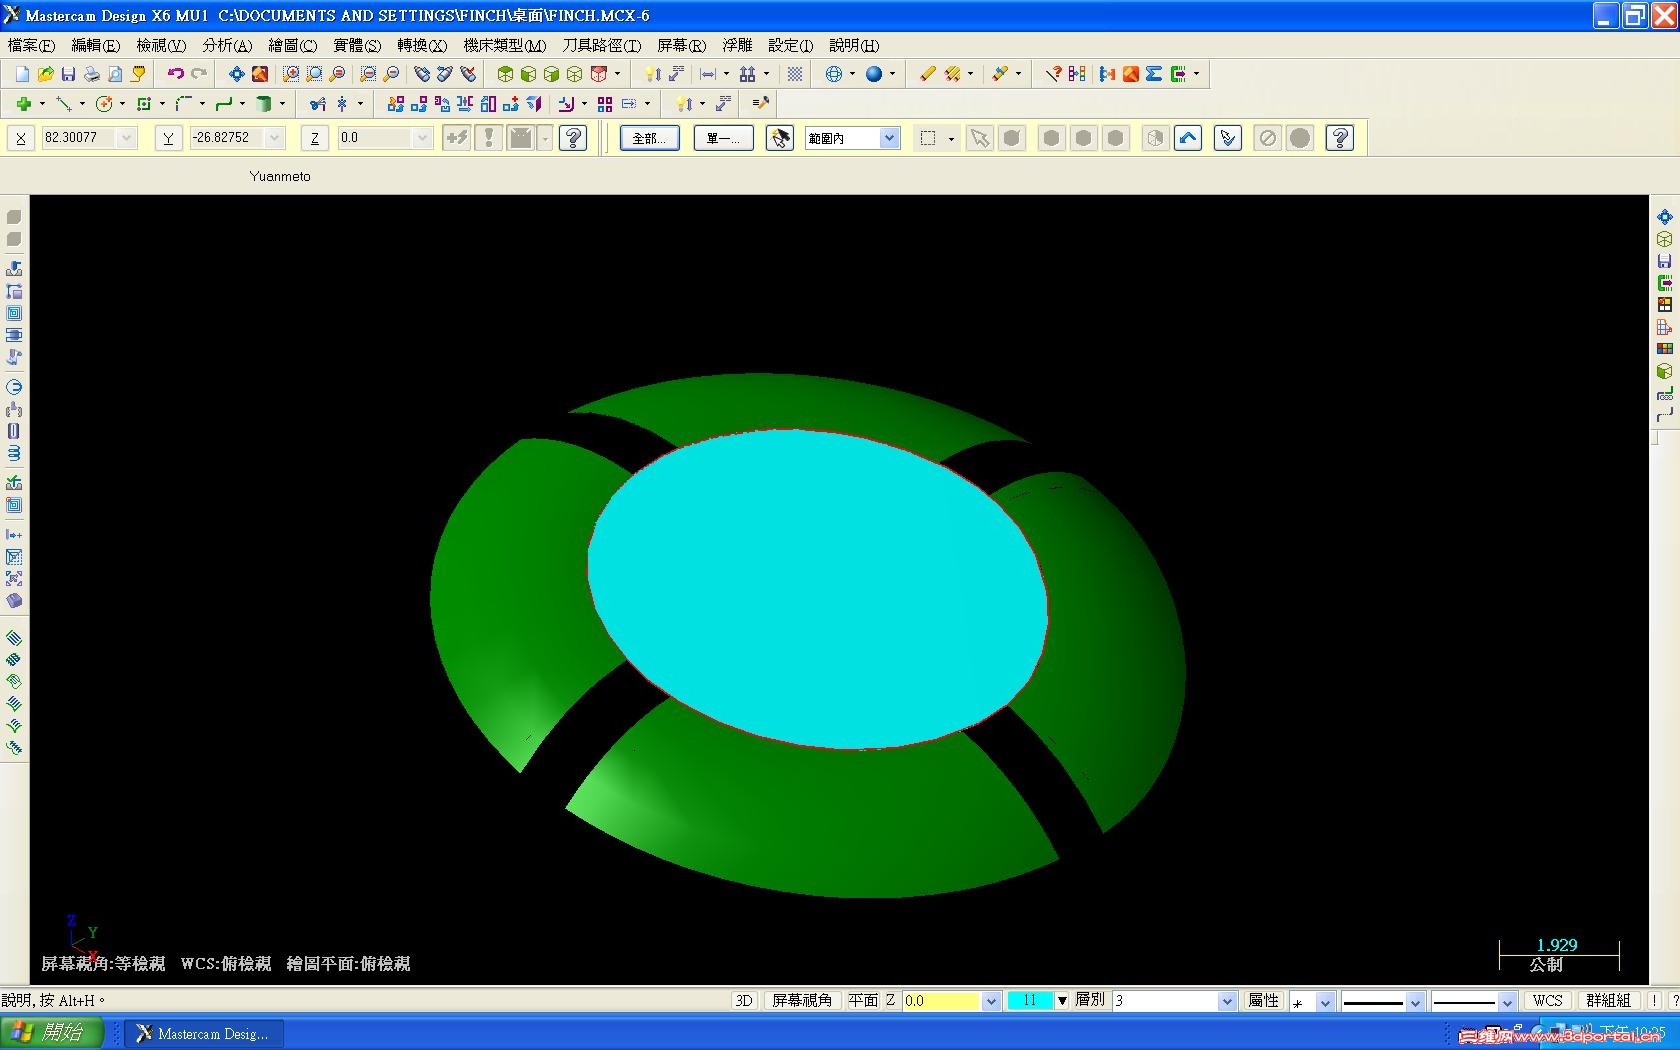
Task: Click the 屏幕視角 button in status bar
Action: (x=802, y=1000)
